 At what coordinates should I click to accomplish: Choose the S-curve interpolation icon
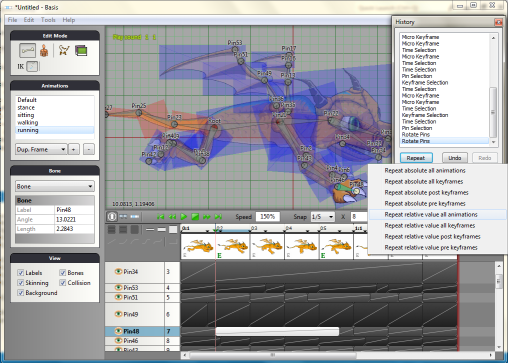click(147, 241)
